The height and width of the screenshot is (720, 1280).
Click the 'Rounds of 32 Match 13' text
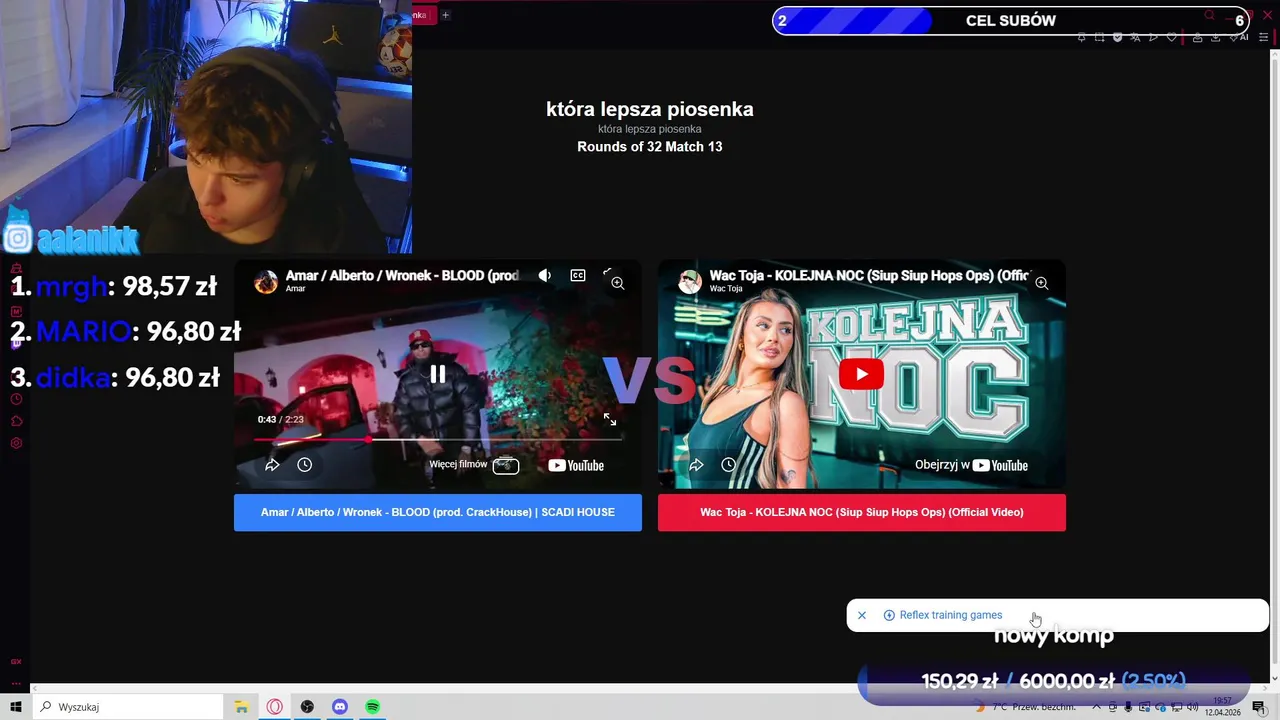coord(650,147)
